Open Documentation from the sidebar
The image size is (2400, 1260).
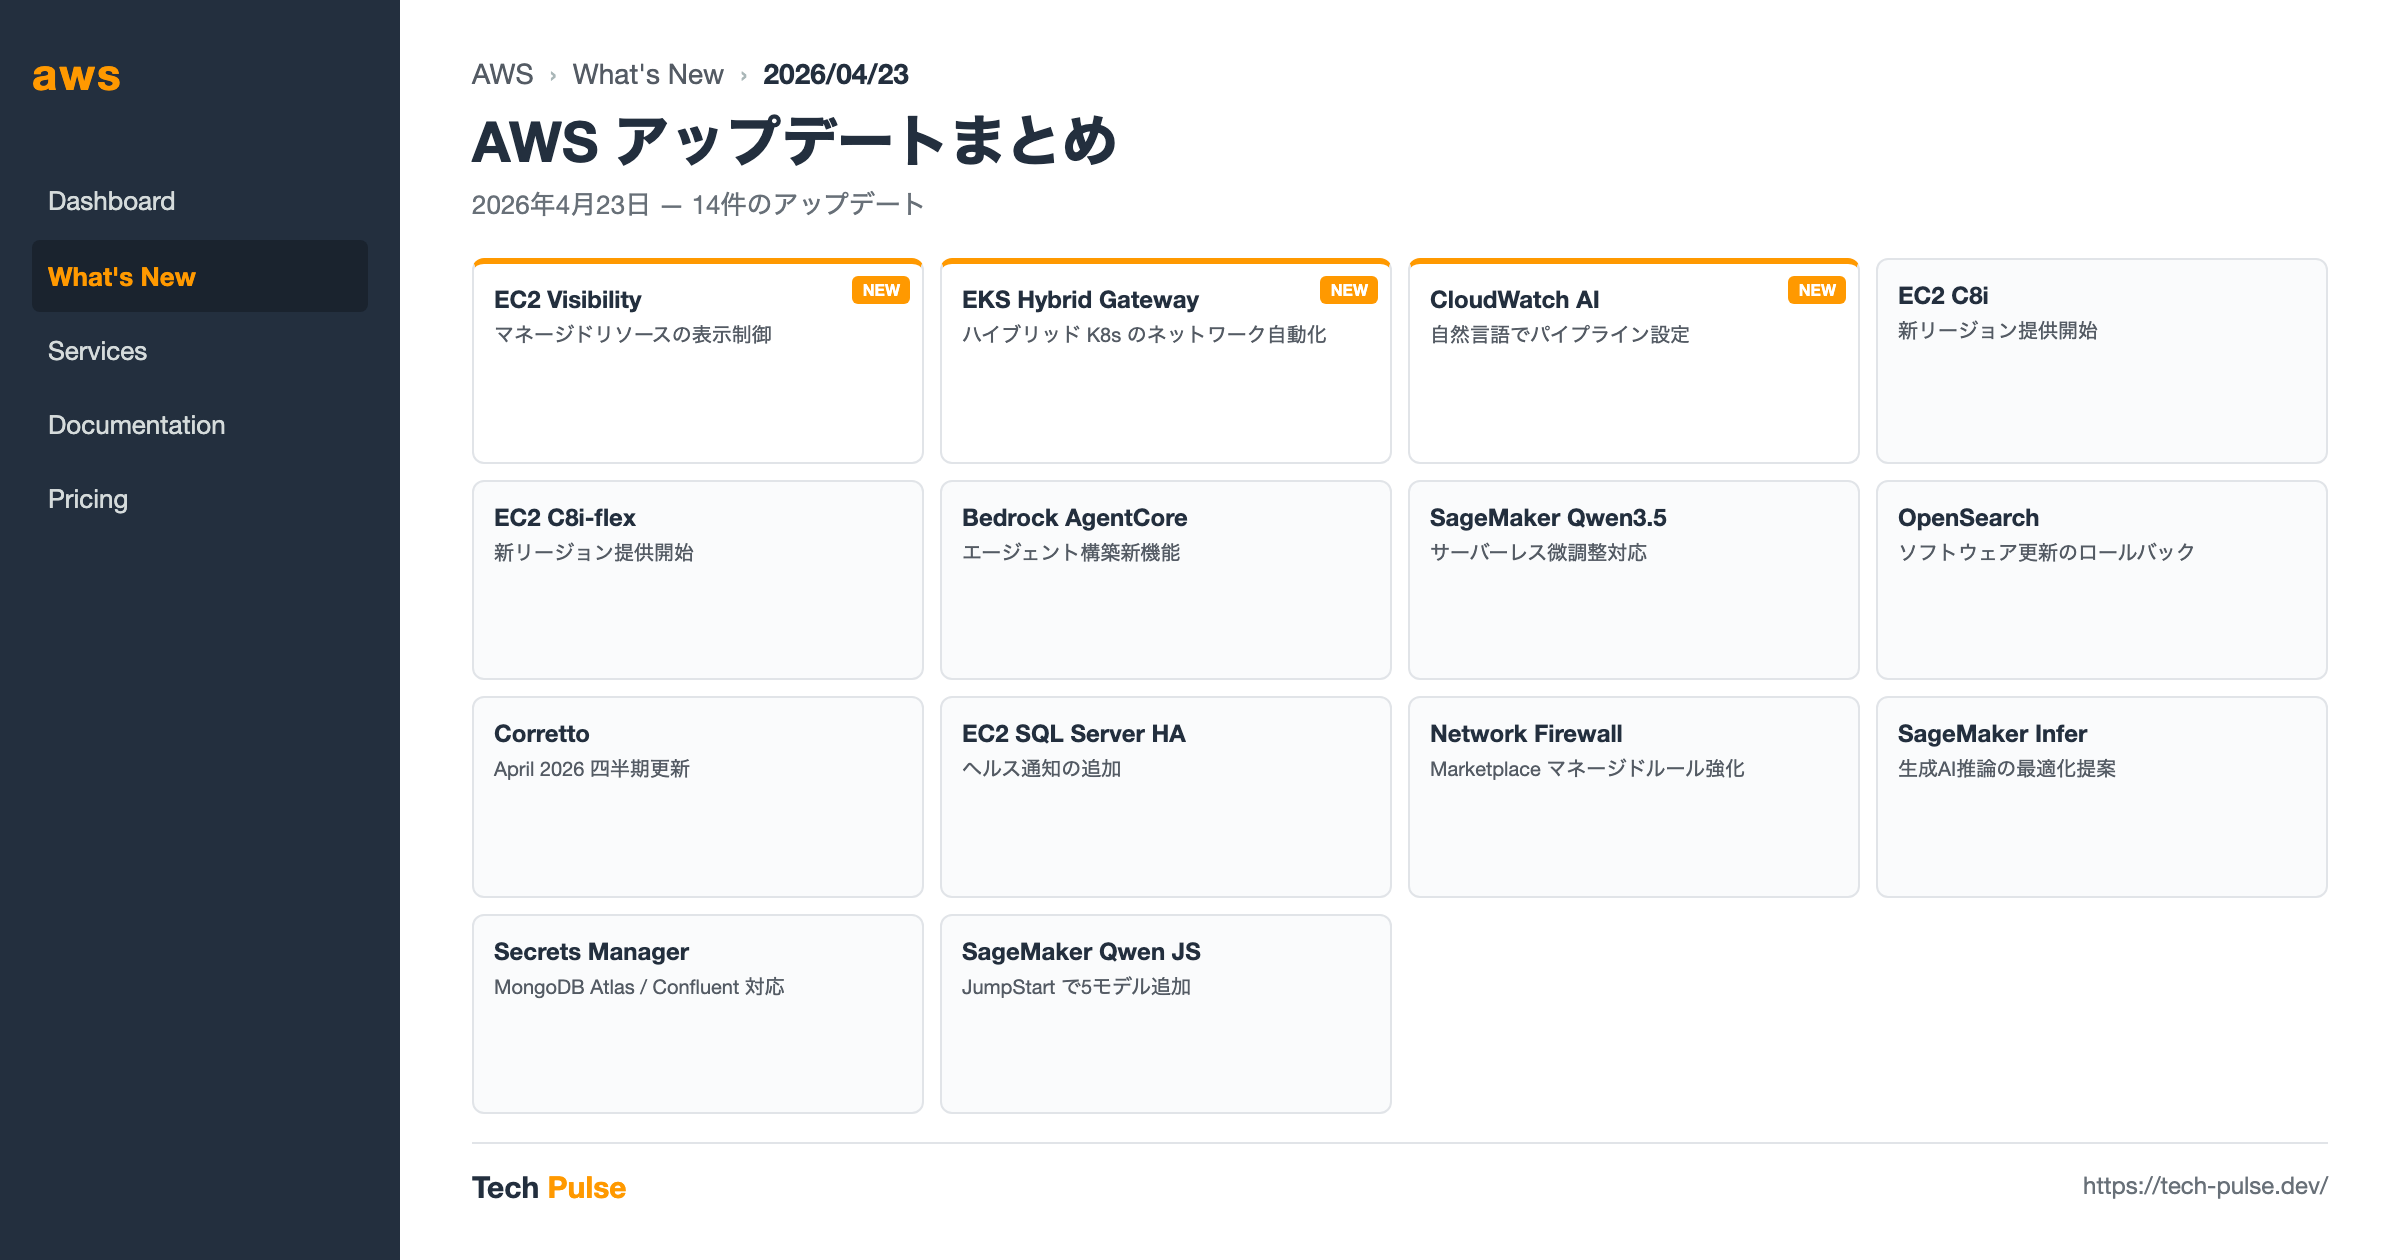point(200,425)
